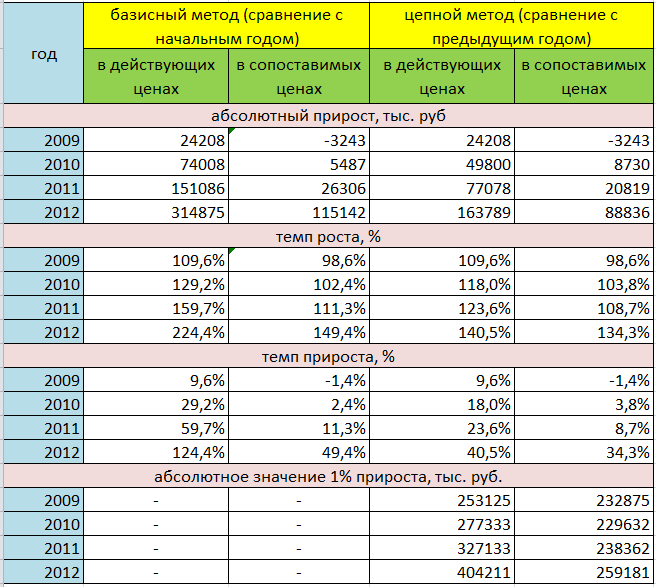Select the cell with value 115142

coord(299,212)
